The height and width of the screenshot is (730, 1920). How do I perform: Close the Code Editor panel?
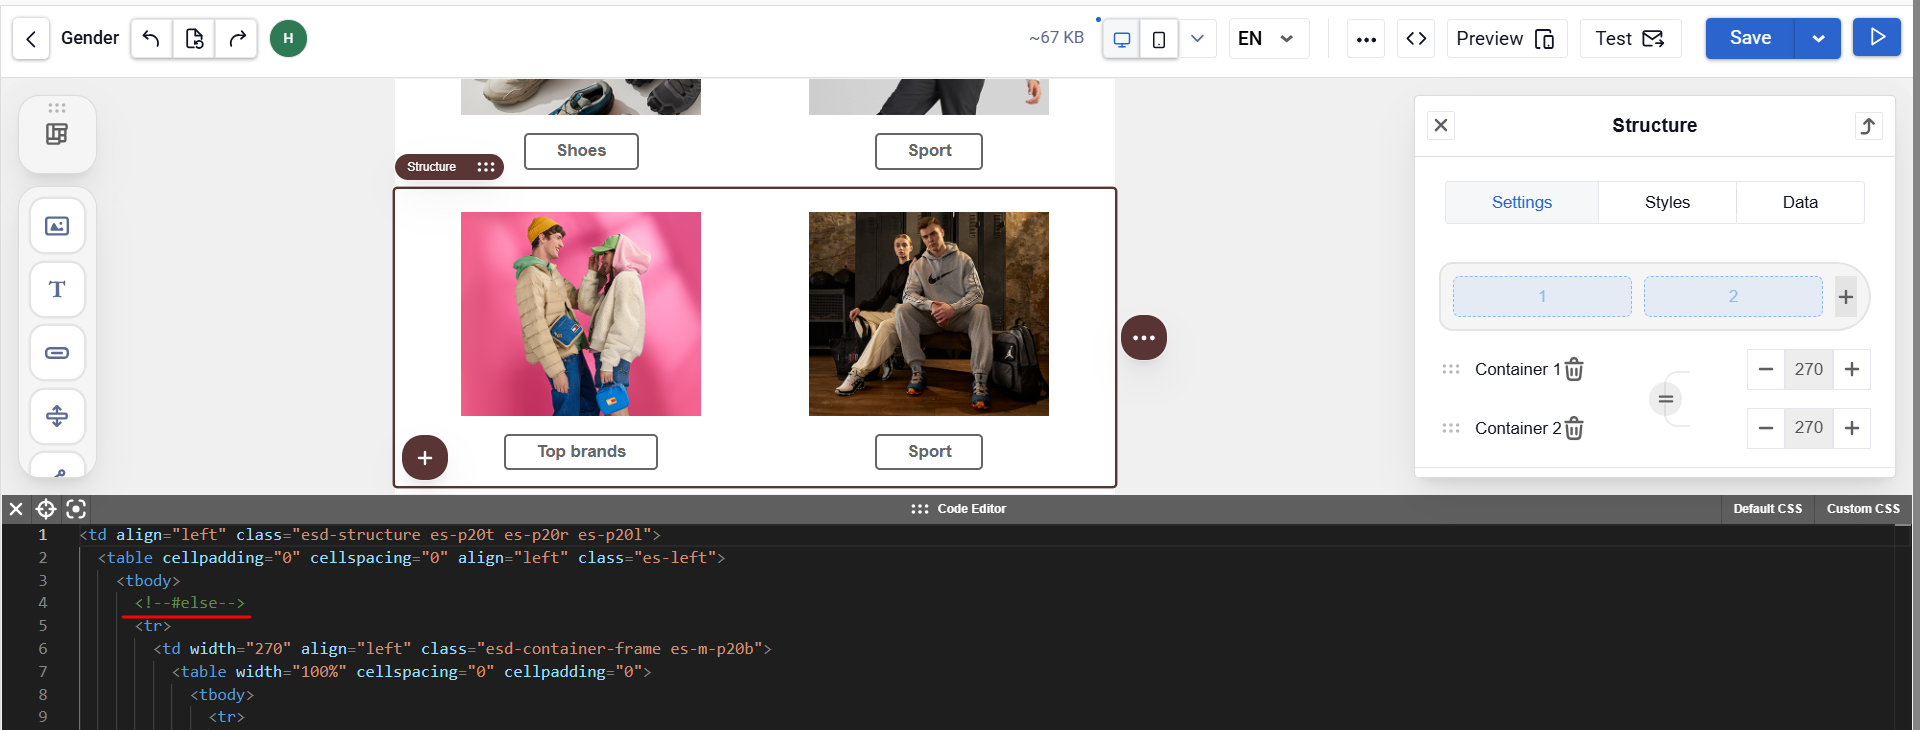tap(16, 509)
